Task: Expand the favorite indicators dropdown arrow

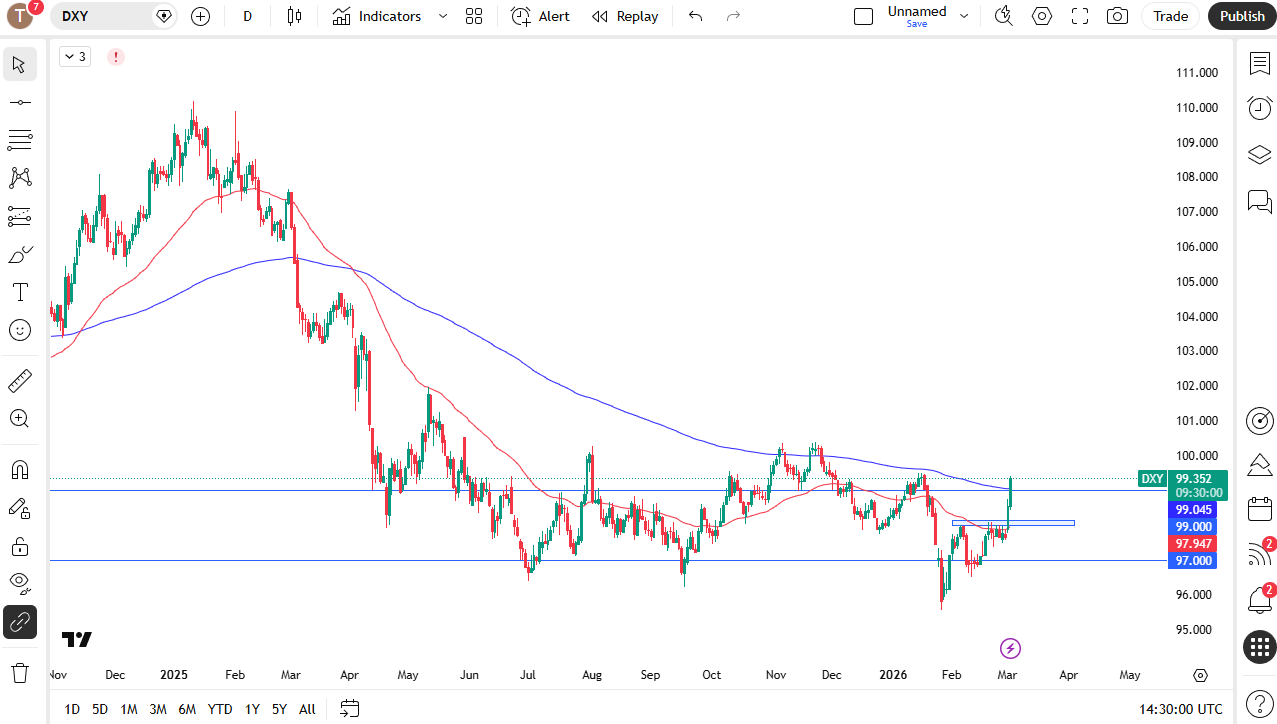Action: [x=443, y=16]
